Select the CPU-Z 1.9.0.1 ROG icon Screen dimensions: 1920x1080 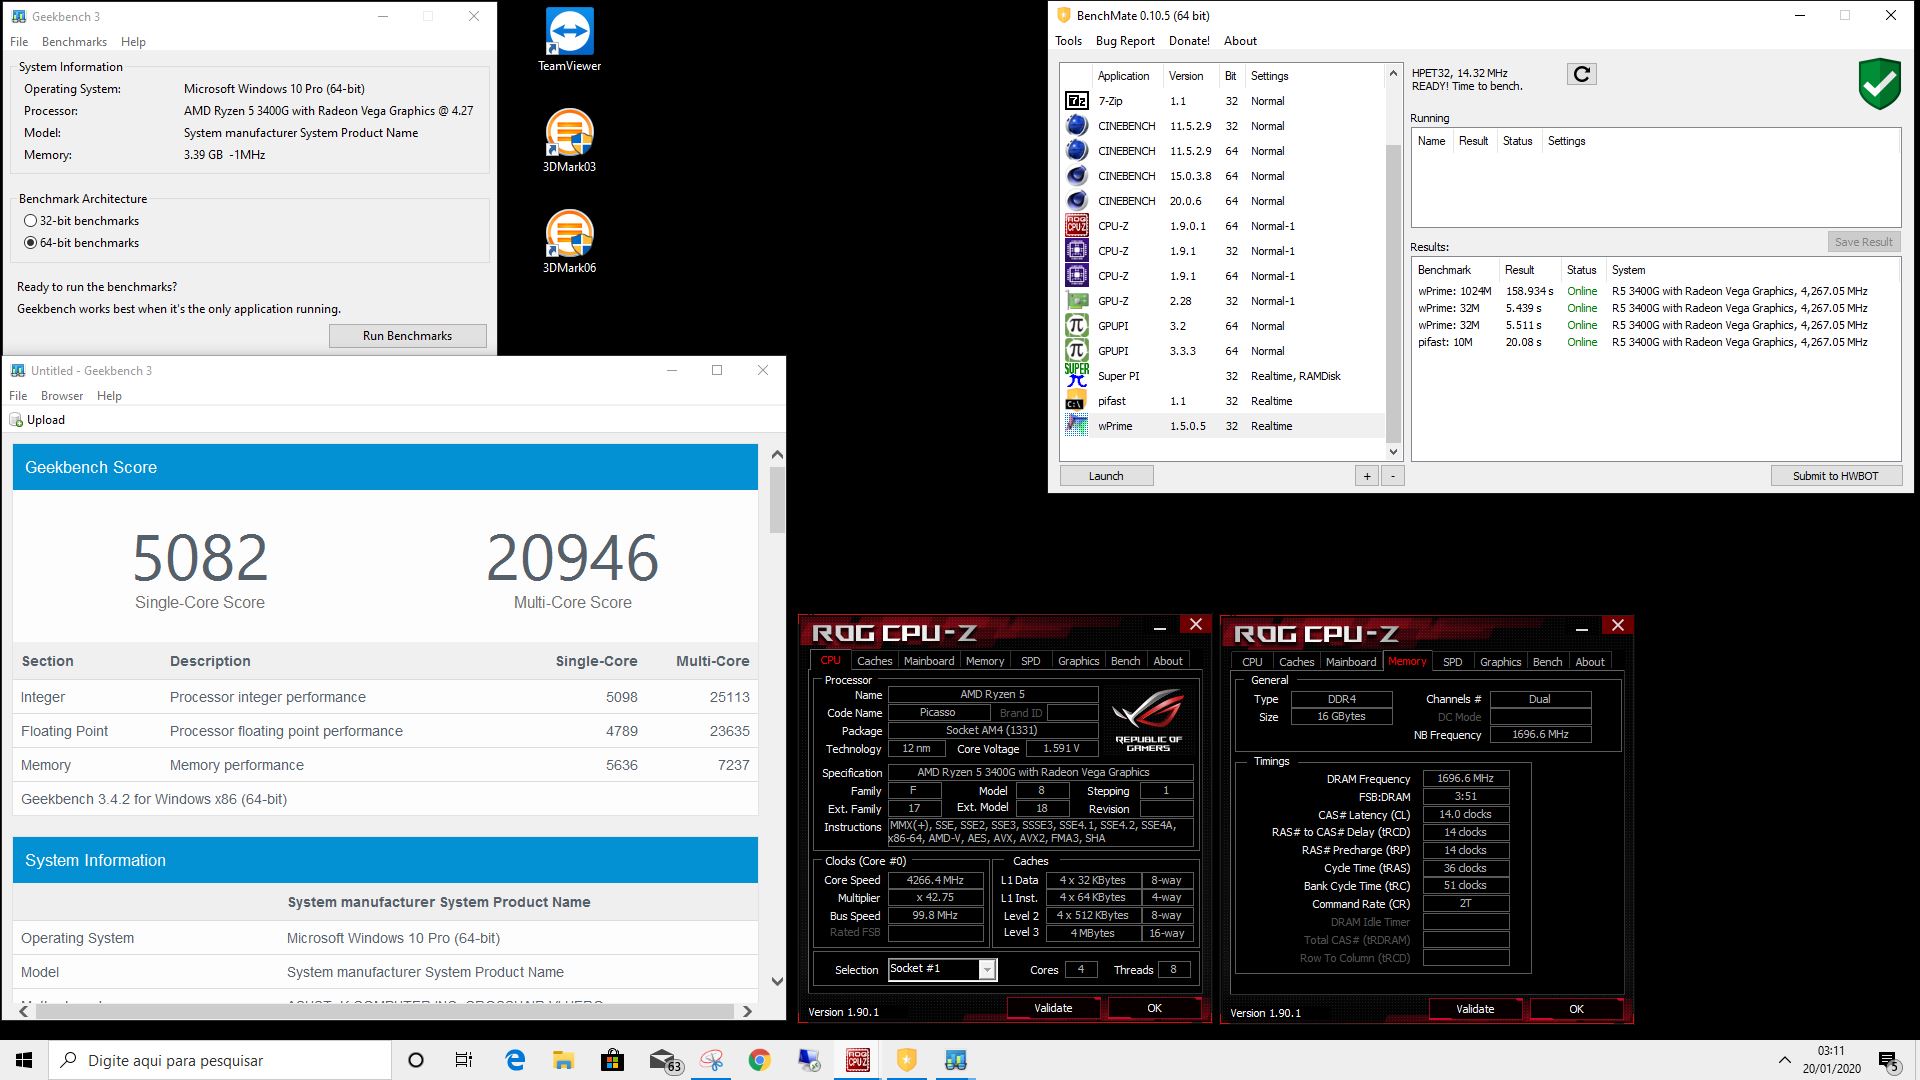click(x=1076, y=226)
